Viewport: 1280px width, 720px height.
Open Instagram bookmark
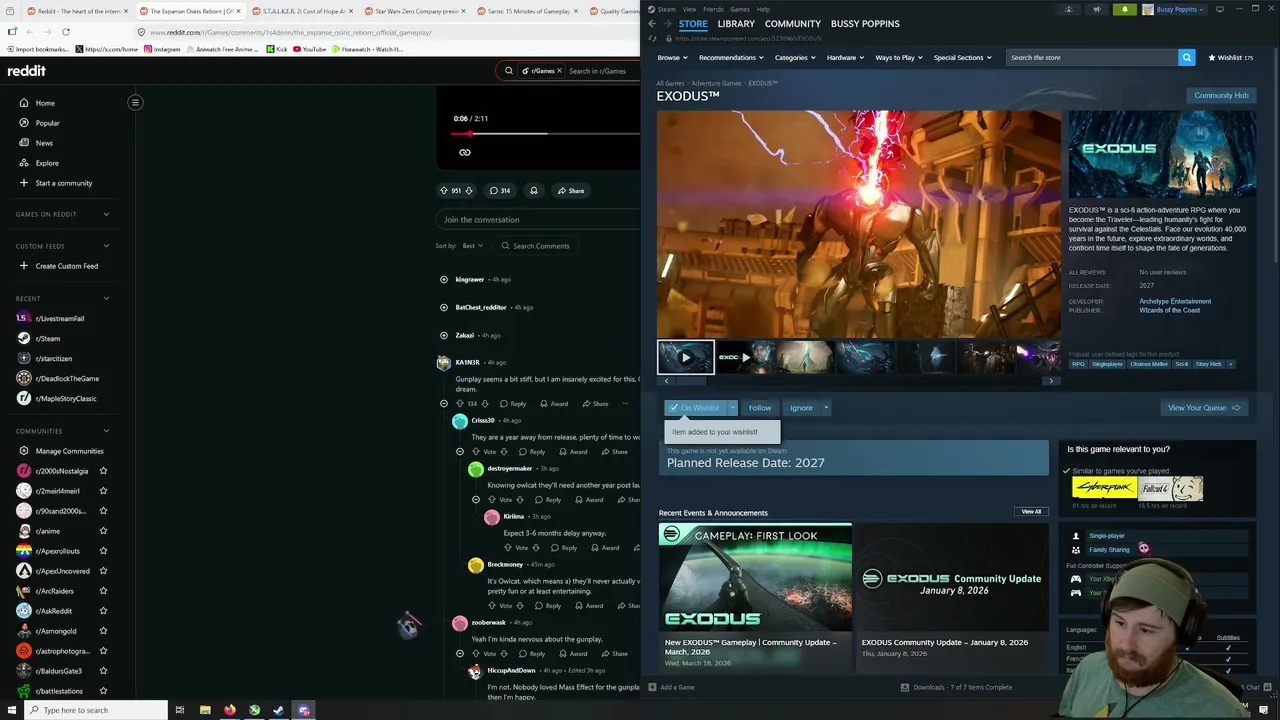tap(161, 49)
